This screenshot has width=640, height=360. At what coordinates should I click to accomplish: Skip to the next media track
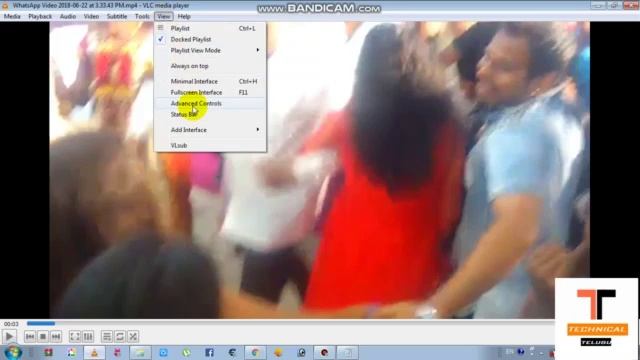[56, 336]
